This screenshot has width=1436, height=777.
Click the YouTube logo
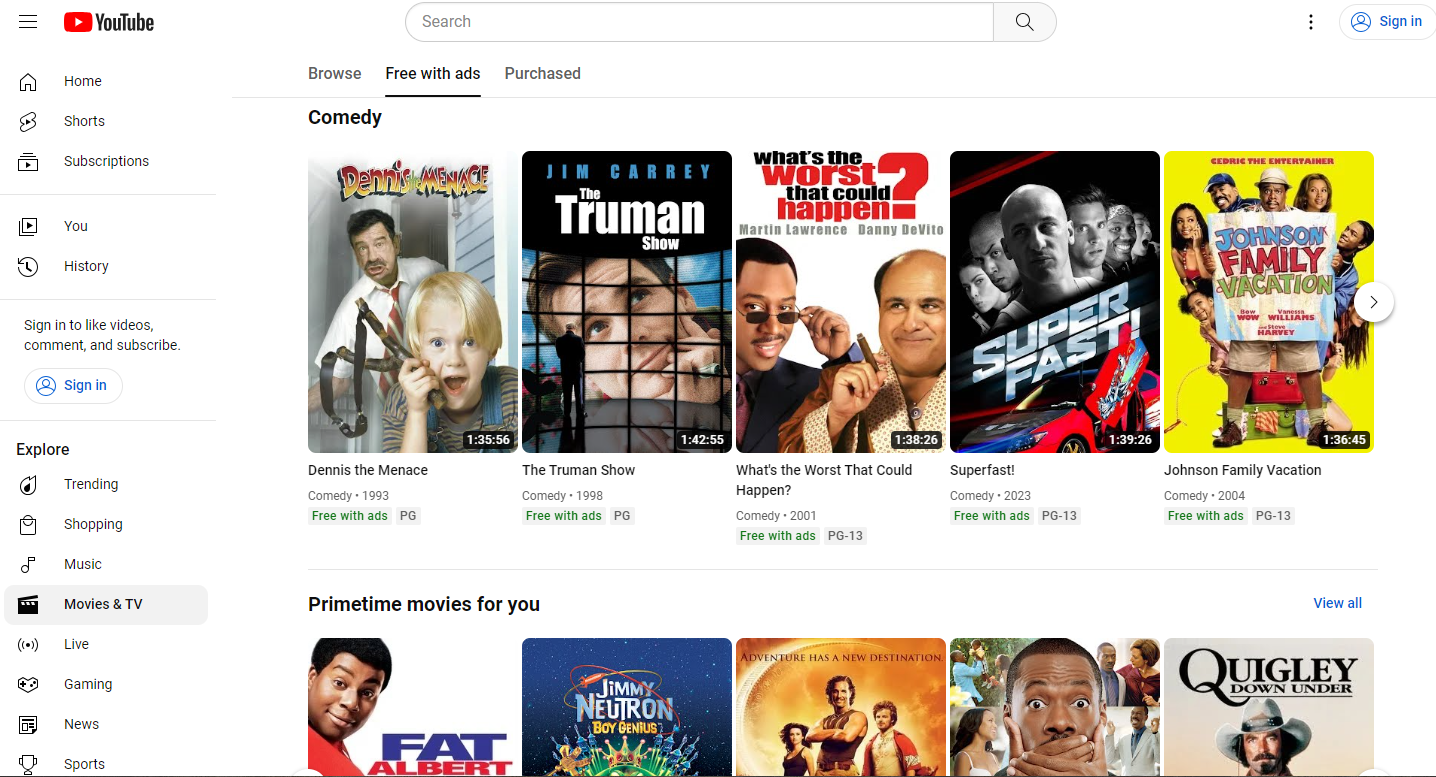[x=109, y=22]
